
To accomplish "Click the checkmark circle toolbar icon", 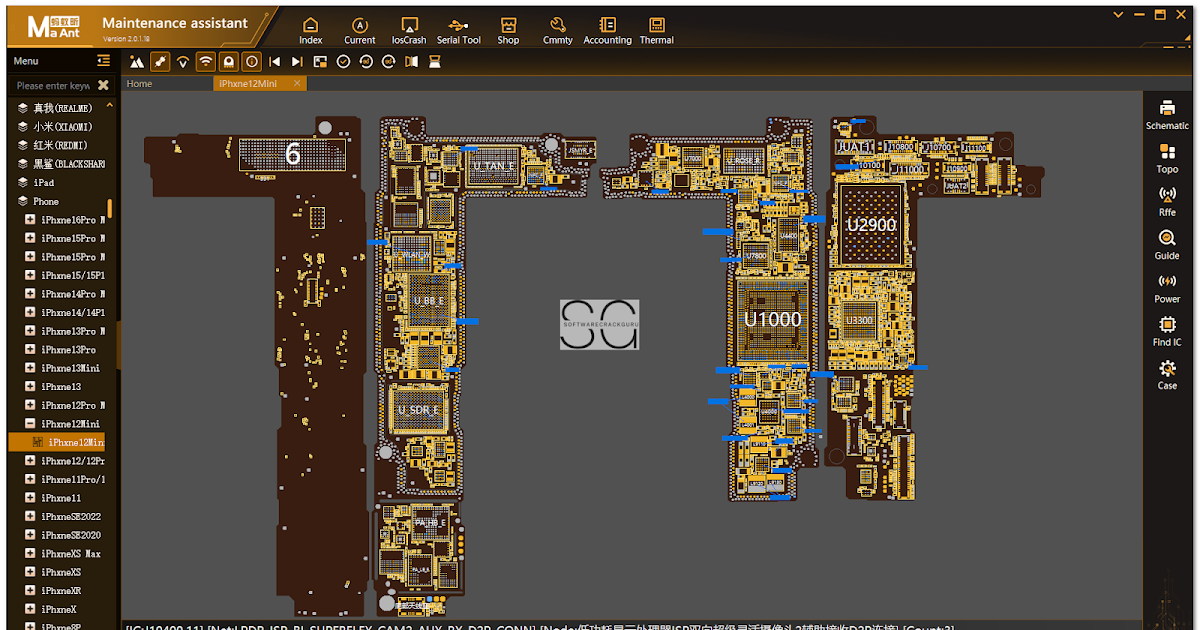I will 343,61.
